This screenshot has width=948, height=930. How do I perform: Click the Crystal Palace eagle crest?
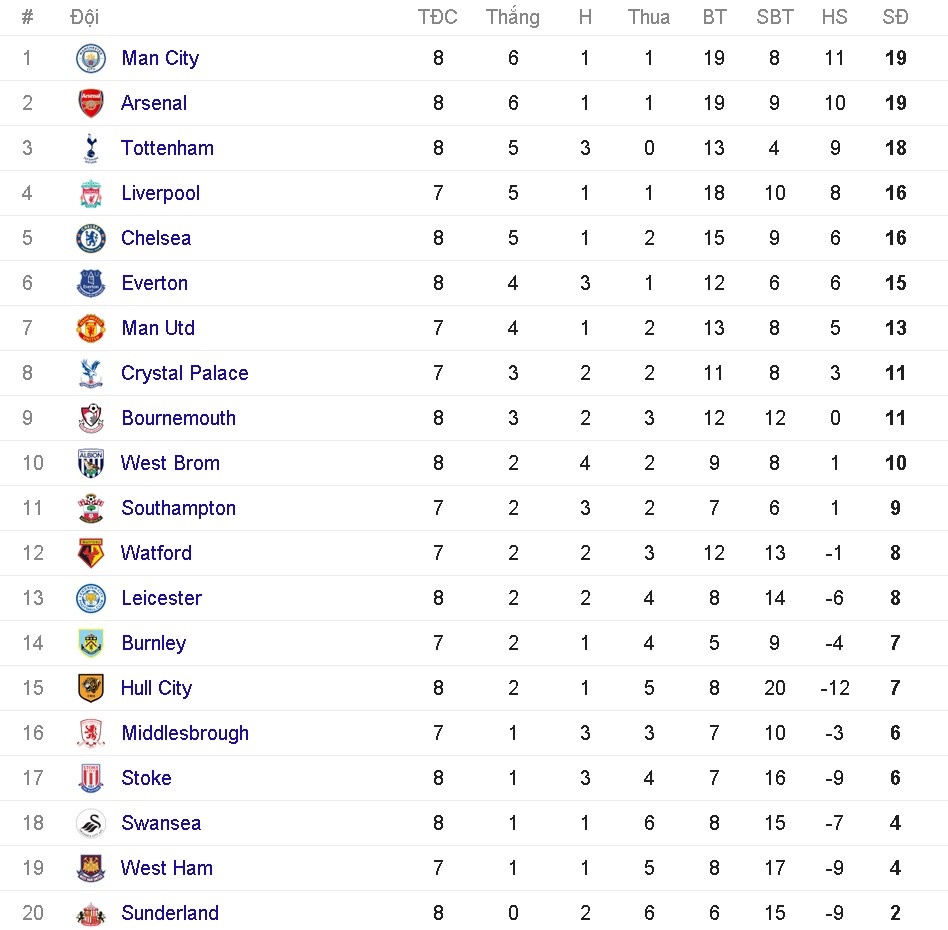point(90,373)
